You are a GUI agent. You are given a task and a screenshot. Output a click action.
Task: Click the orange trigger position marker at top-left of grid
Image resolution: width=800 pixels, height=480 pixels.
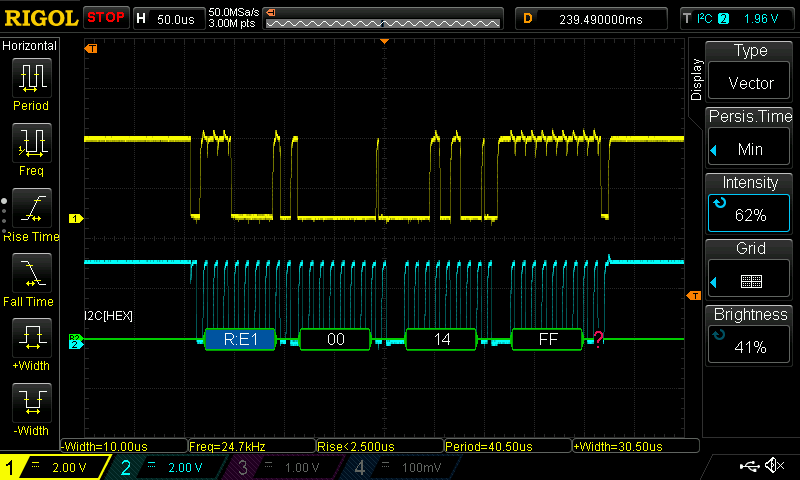pos(91,48)
